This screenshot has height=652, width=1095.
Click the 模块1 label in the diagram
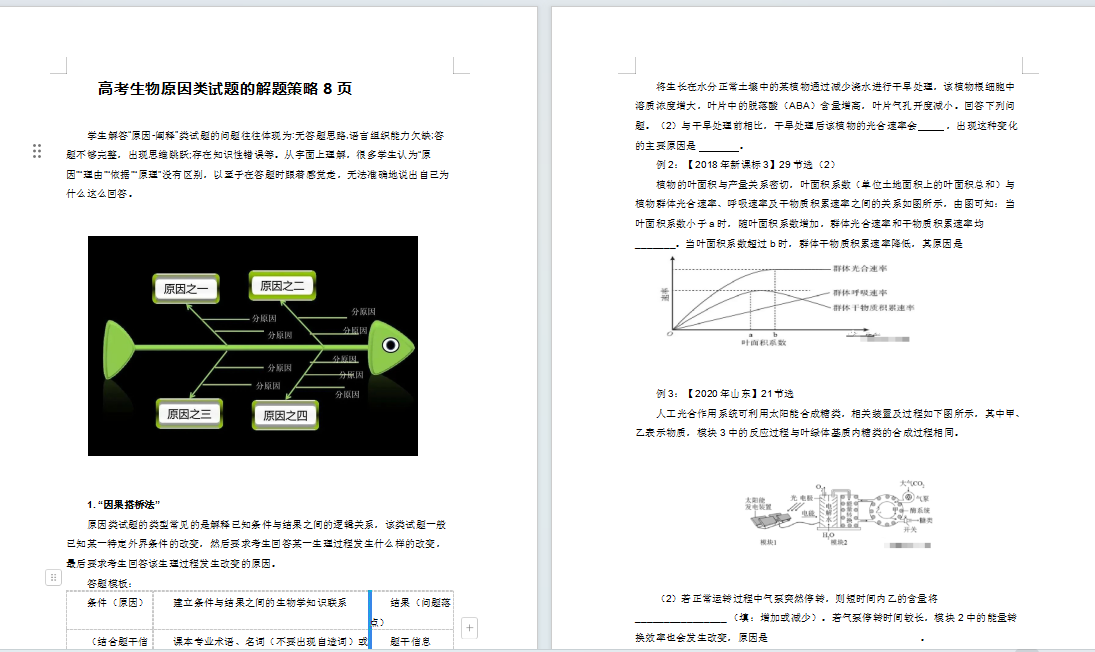pyautogui.click(x=768, y=542)
